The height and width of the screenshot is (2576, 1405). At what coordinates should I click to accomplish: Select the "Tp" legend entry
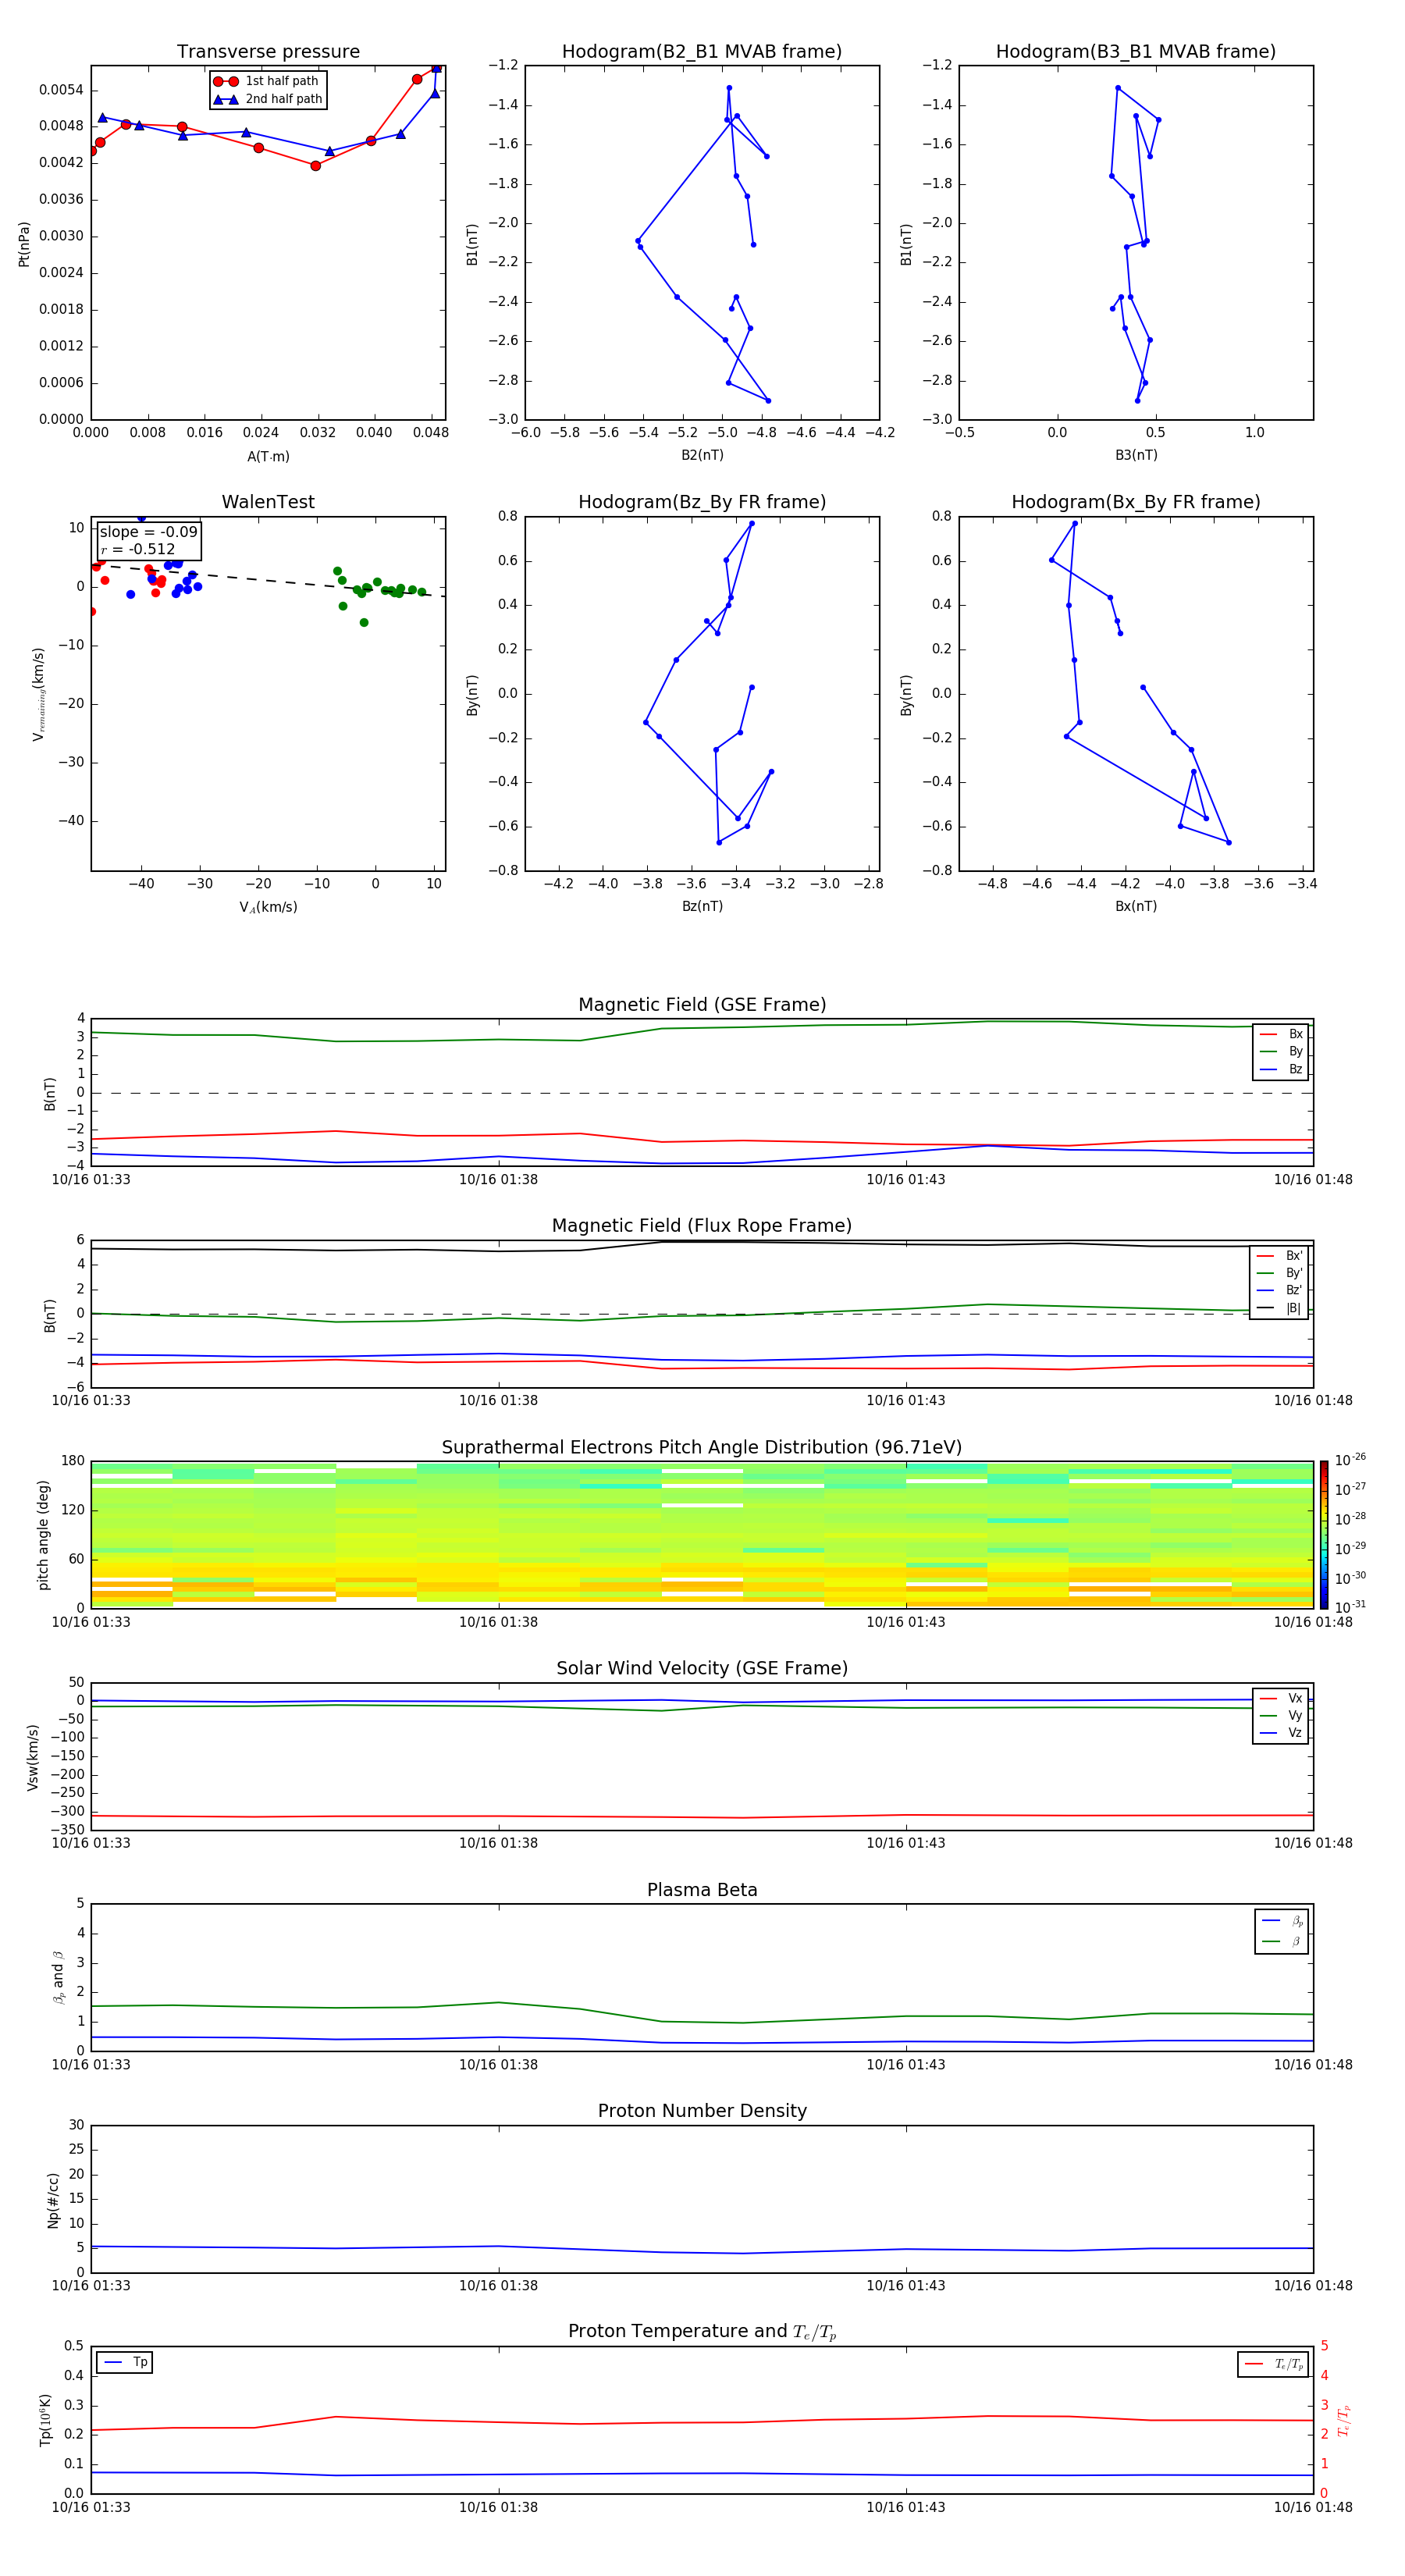(126, 2363)
